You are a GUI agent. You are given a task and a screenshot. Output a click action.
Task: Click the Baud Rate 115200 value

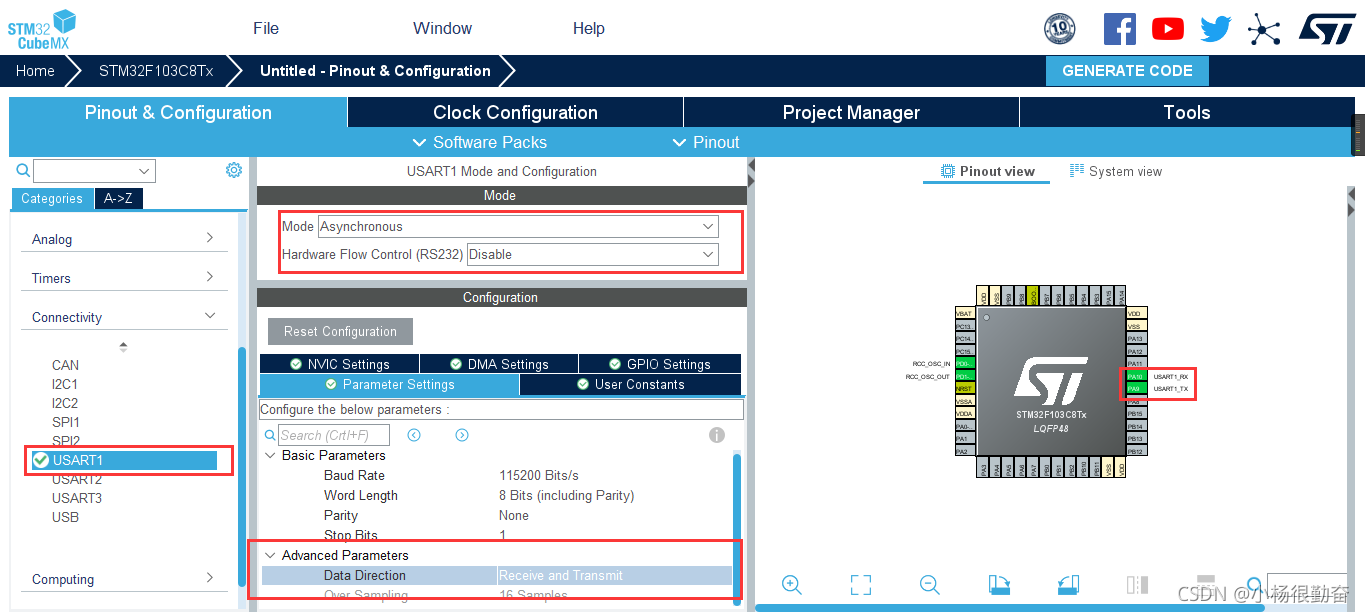click(539, 475)
